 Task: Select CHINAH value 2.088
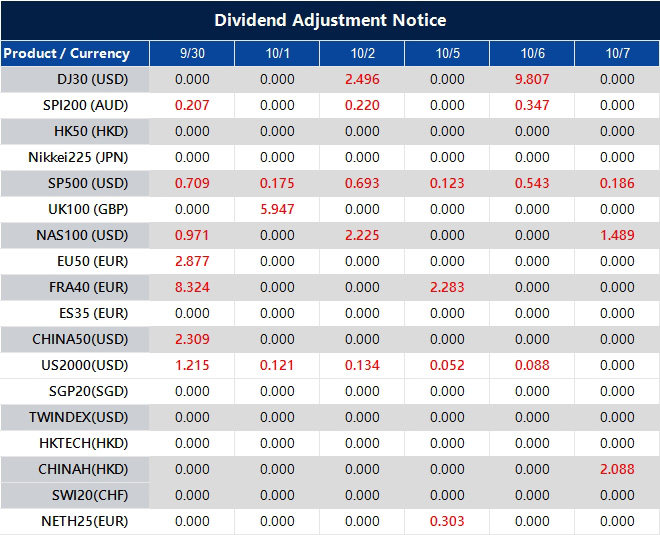pyautogui.click(x=617, y=469)
